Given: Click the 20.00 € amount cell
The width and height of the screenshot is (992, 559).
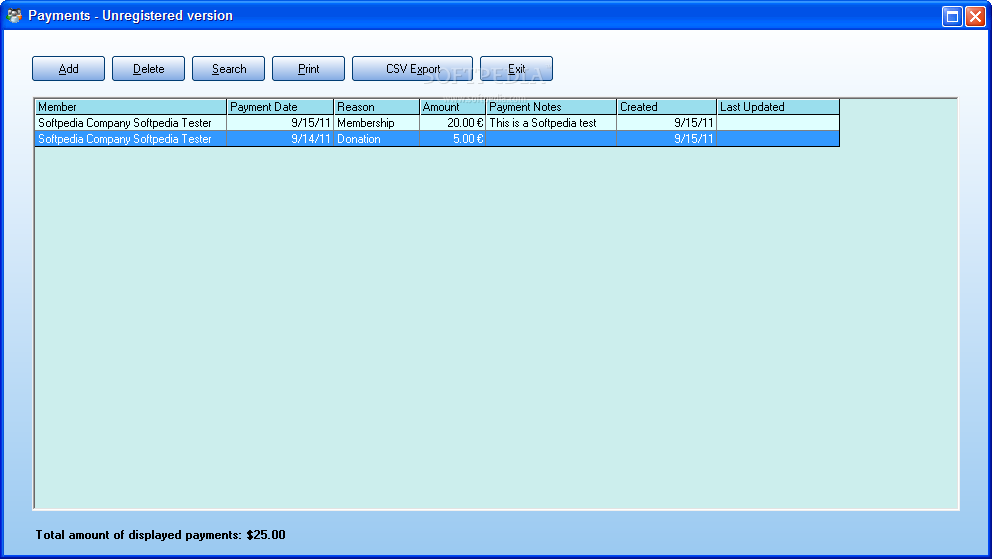Looking at the screenshot, I should coord(452,123).
